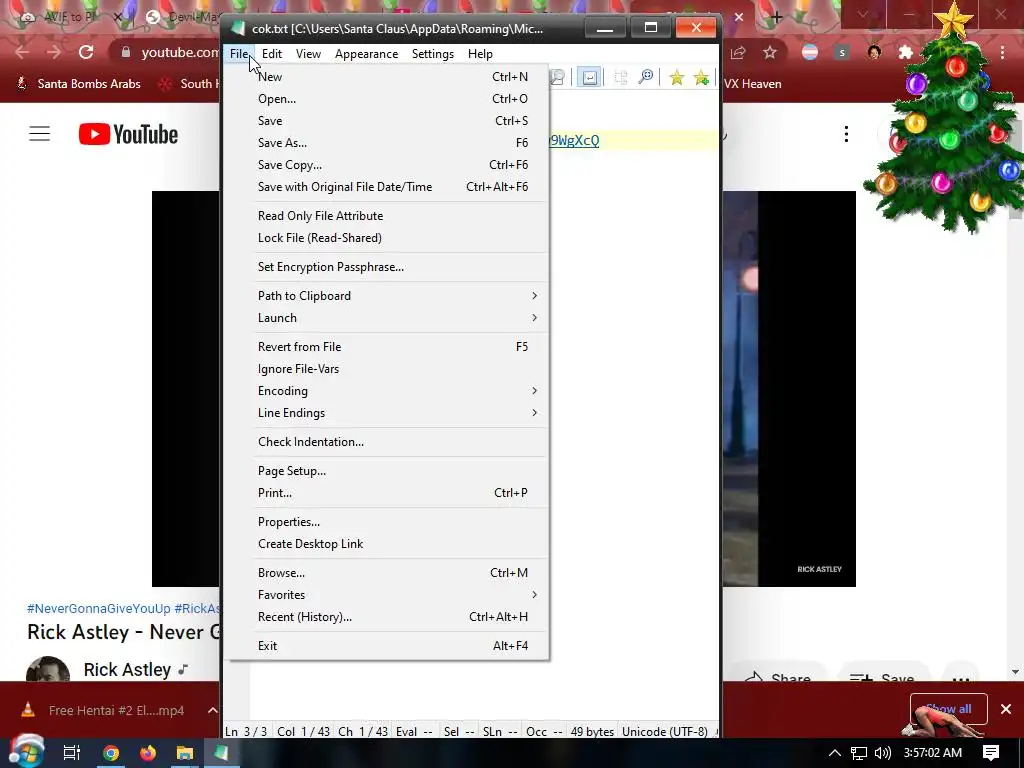The image size is (1024, 768).
Task: Click Chrome's forward arrow button
Action: pyautogui.click(x=54, y=52)
